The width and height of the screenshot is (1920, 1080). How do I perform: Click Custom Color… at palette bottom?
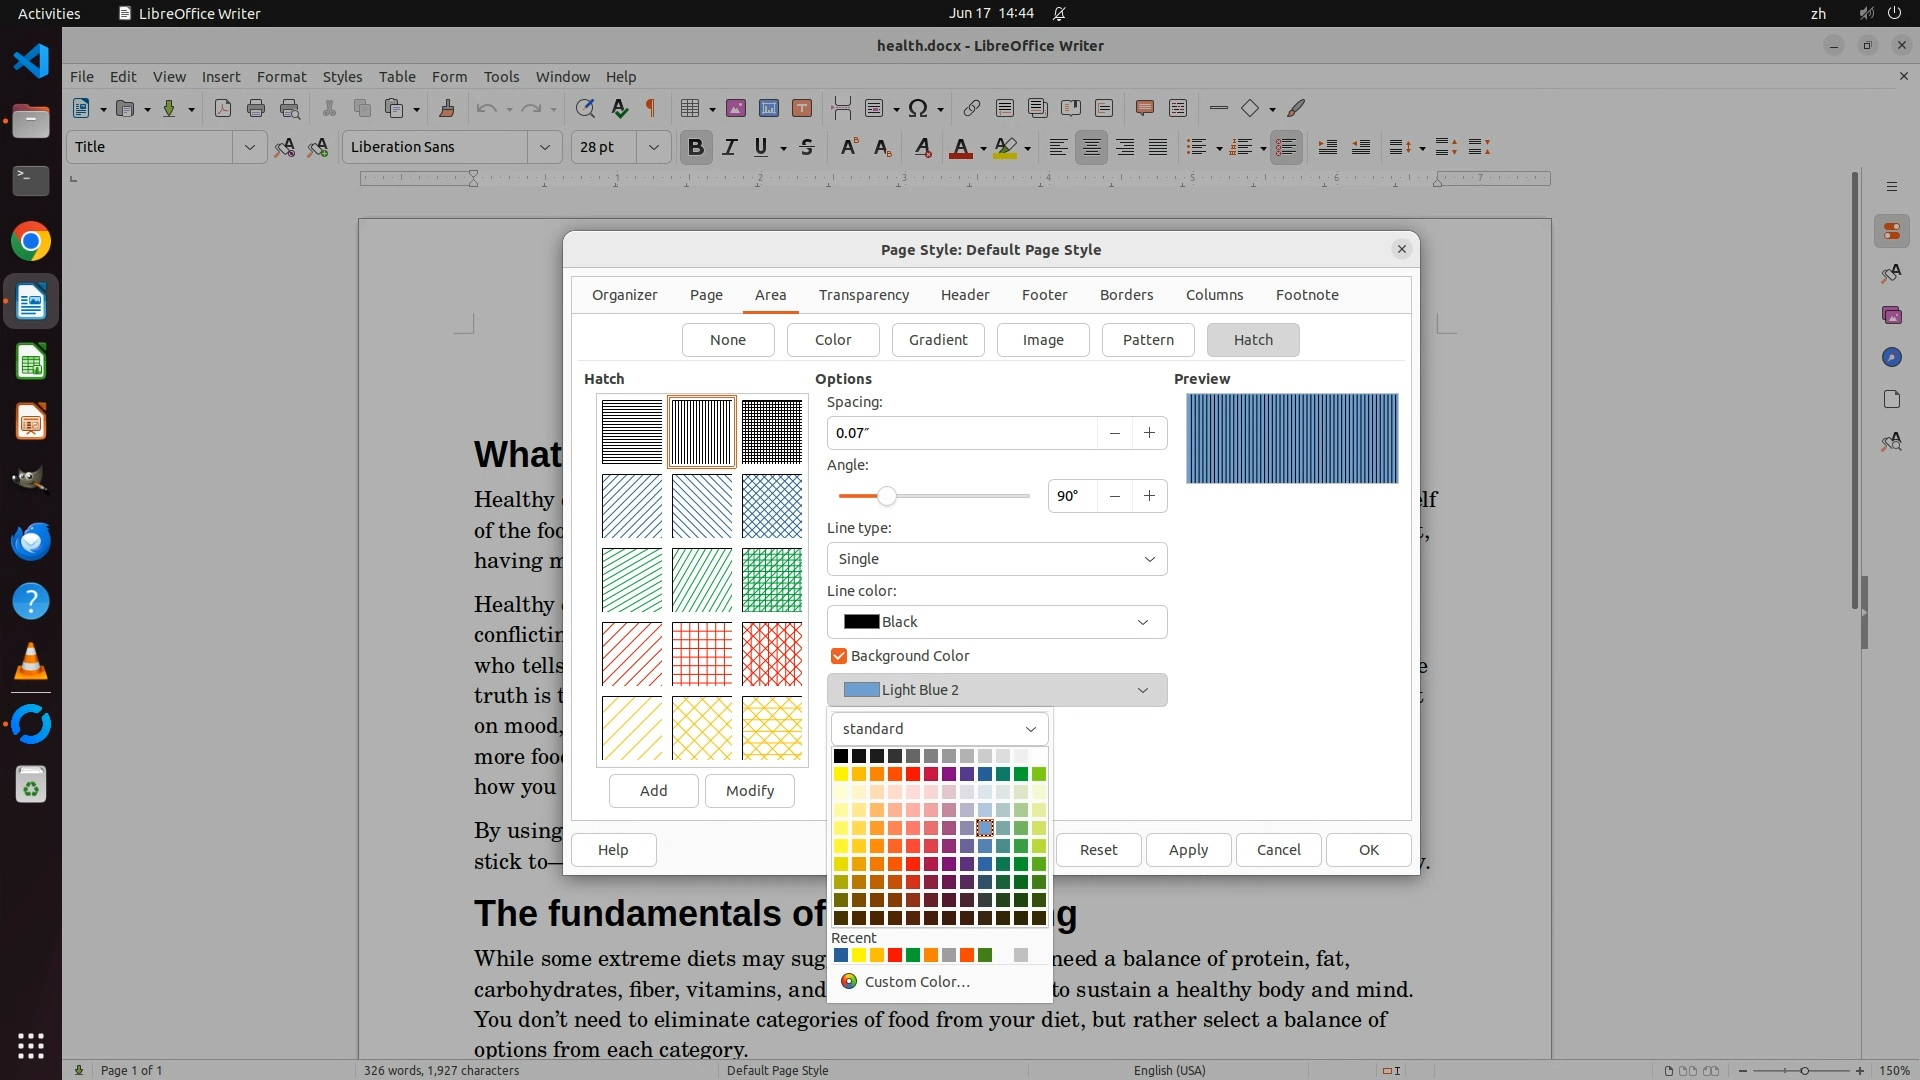tap(916, 982)
